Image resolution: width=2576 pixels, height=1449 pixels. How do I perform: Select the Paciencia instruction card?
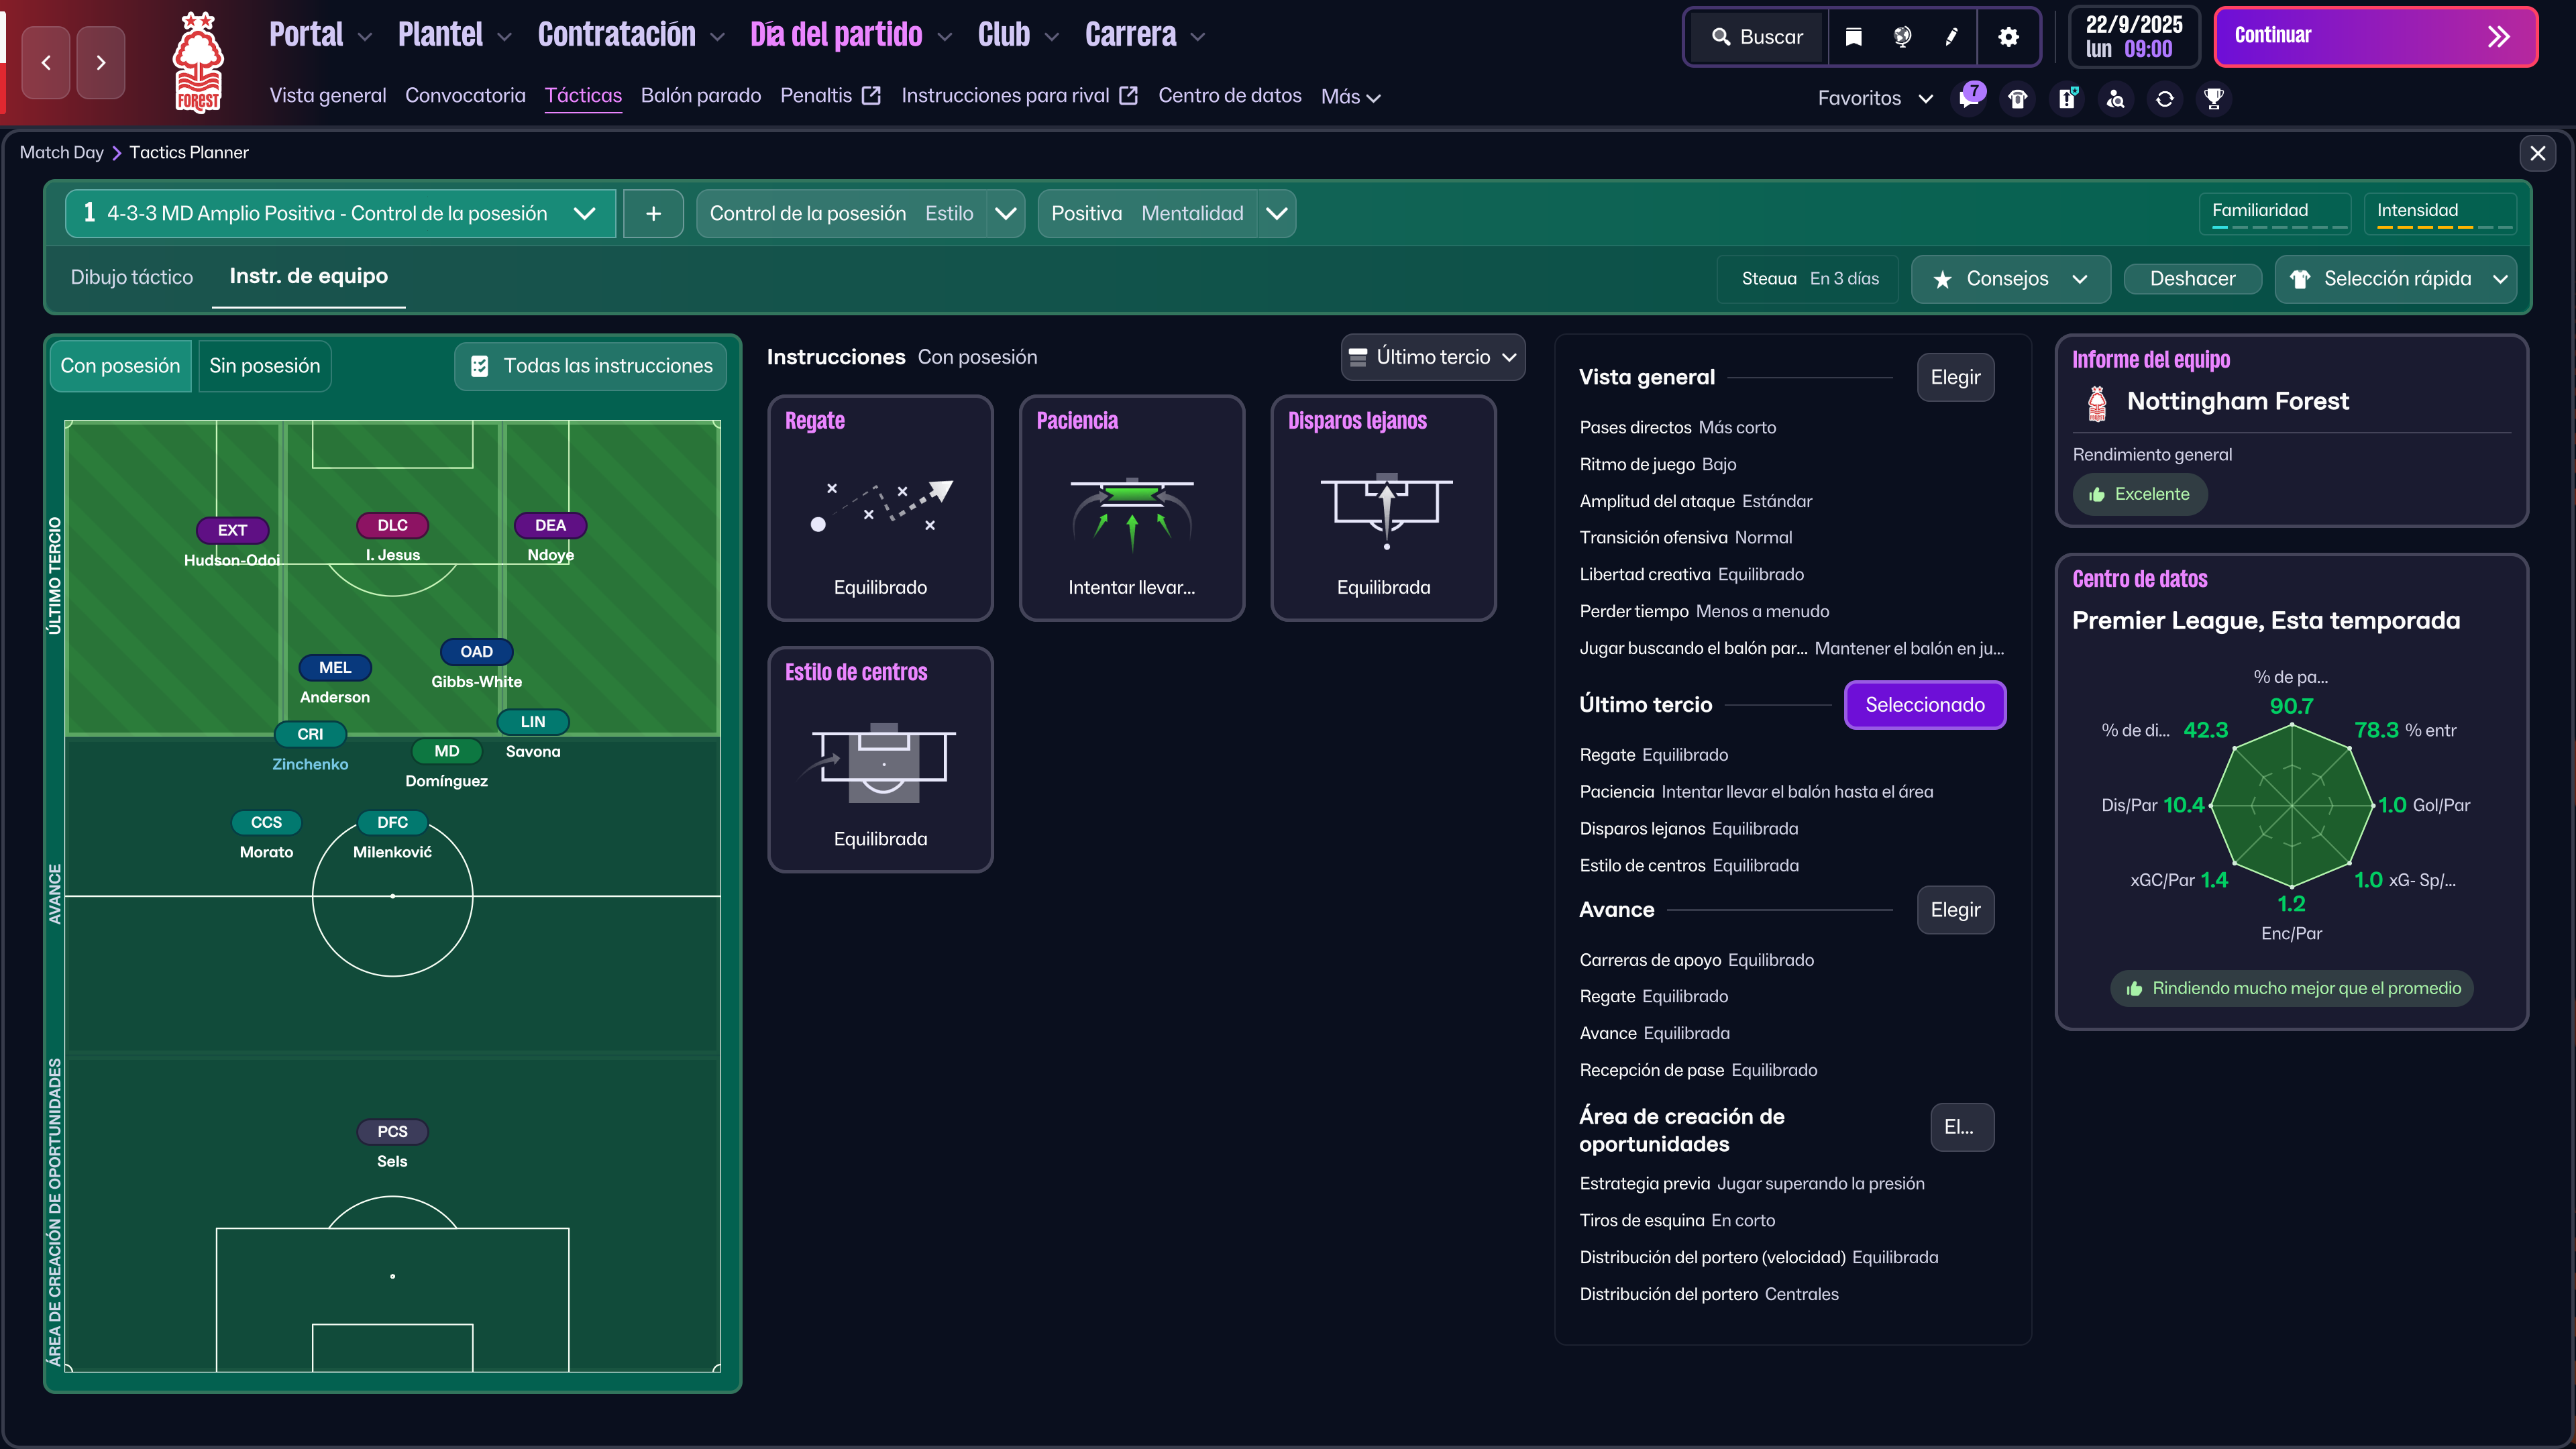coord(1131,508)
